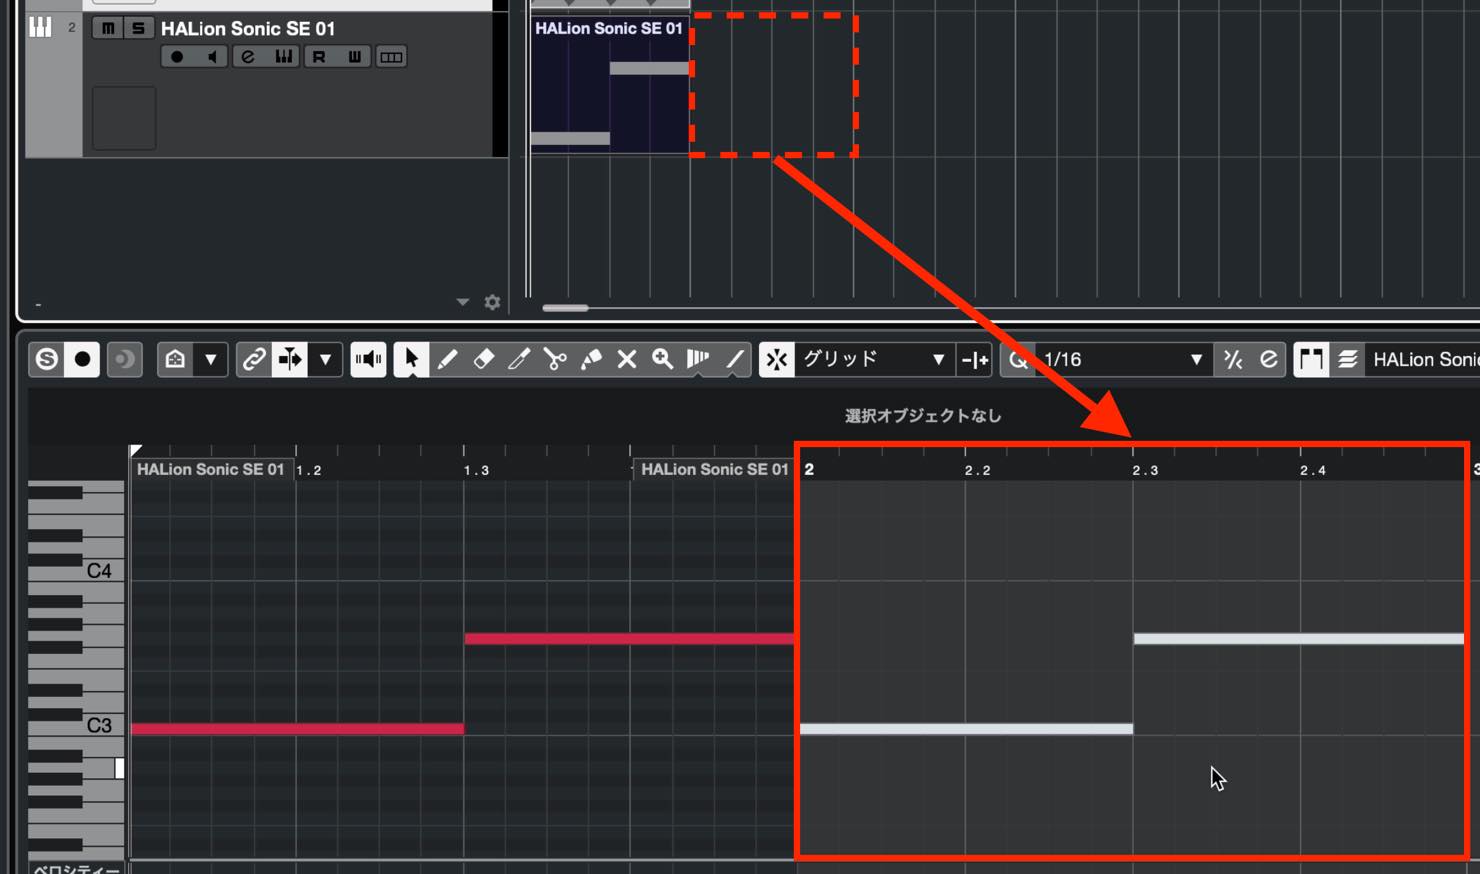Viewport: 1480px width, 874px height.
Task: Open track list settings gear icon
Action: [492, 302]
